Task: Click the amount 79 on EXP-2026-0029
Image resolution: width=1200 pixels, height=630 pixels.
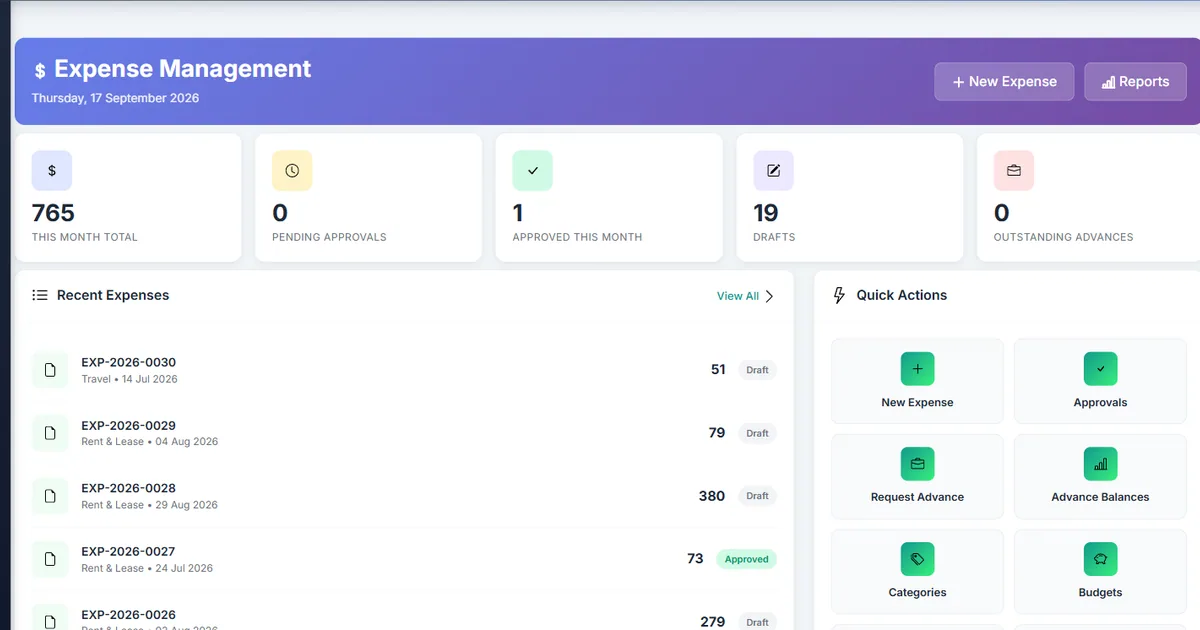Action: click(x=717, y=433)
